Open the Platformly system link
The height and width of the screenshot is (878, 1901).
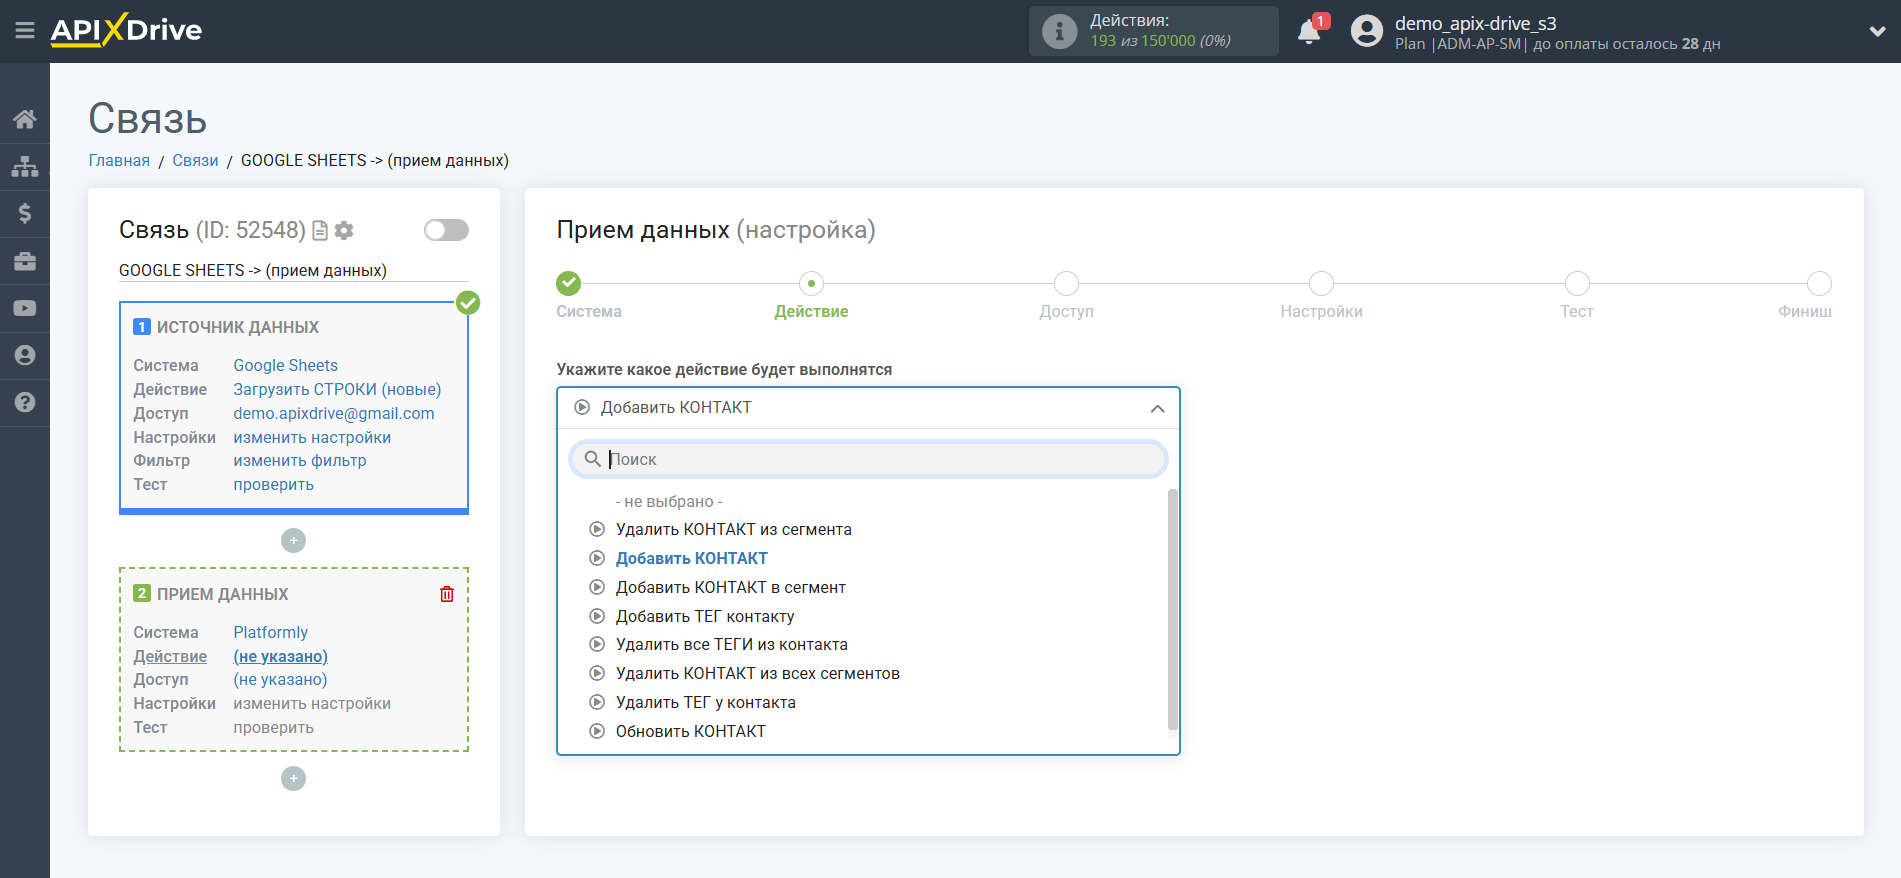pos(270,632)
